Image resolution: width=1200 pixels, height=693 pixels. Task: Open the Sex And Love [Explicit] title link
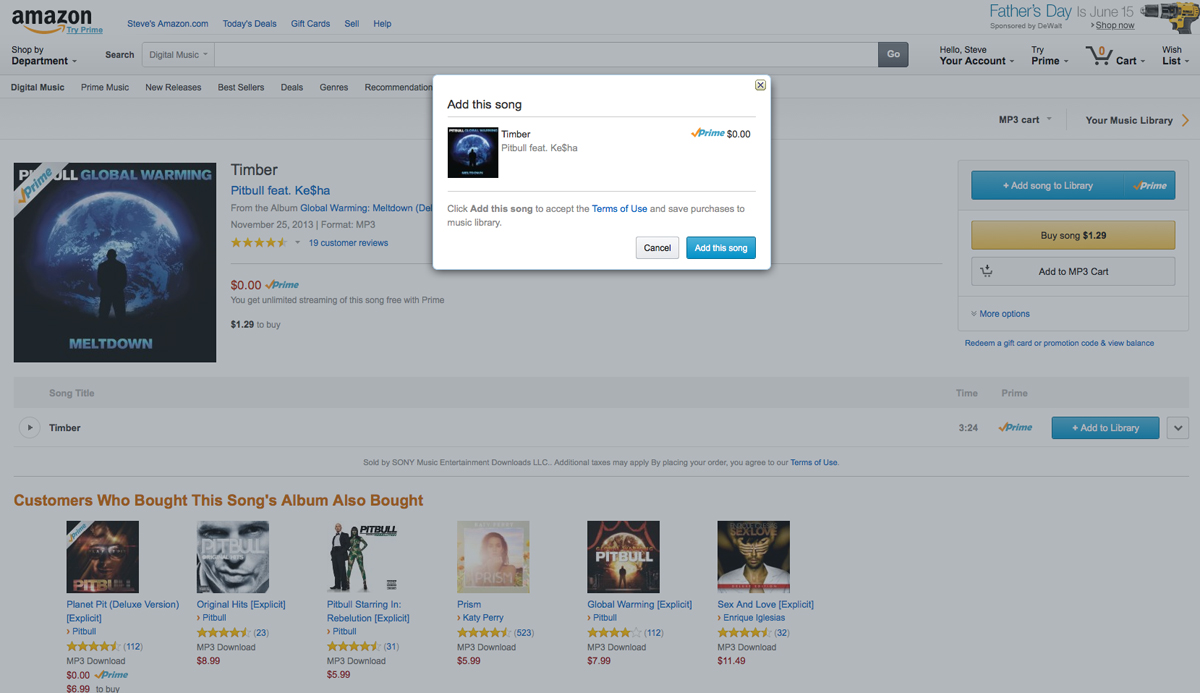coord(765,605)
